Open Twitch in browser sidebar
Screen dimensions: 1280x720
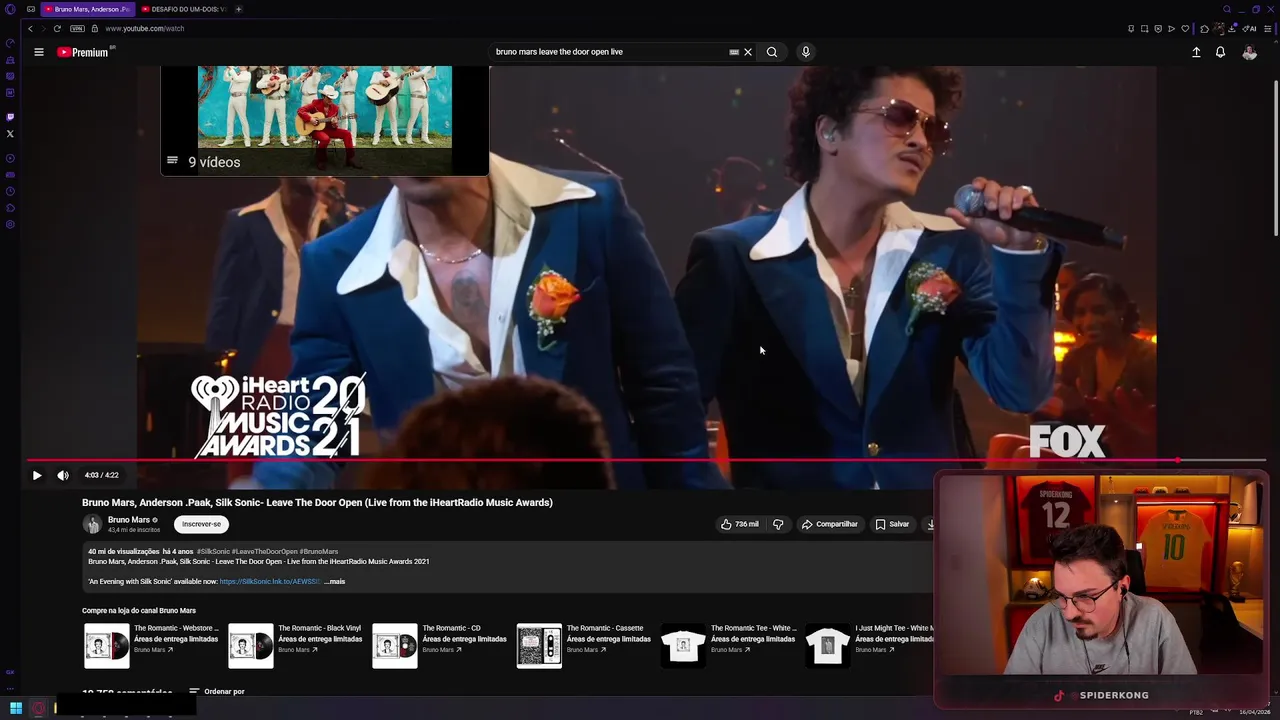(10, 117)
